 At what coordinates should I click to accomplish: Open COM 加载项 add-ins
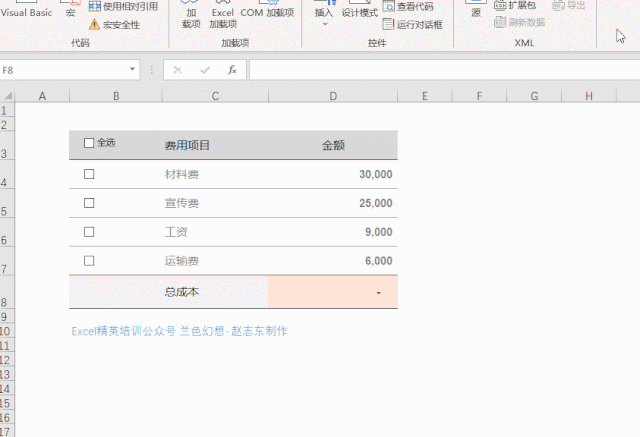click(x=267, y=12)
